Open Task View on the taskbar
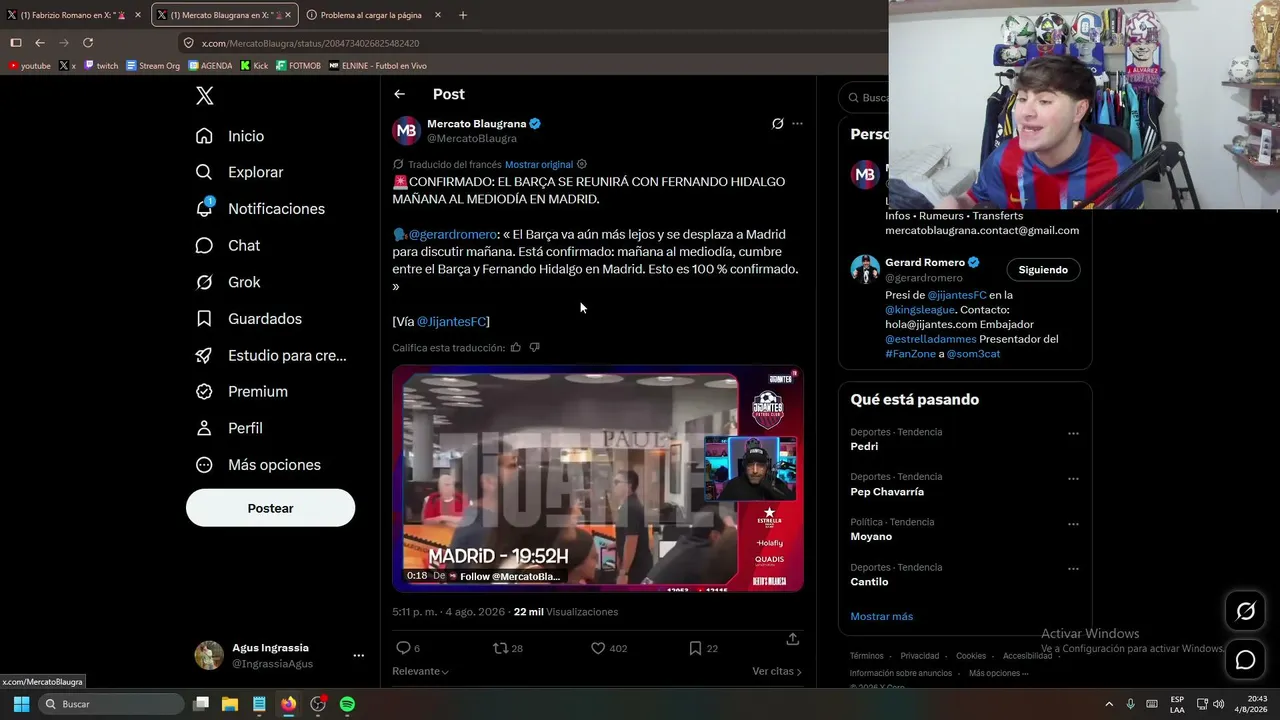 click(201, 704)
